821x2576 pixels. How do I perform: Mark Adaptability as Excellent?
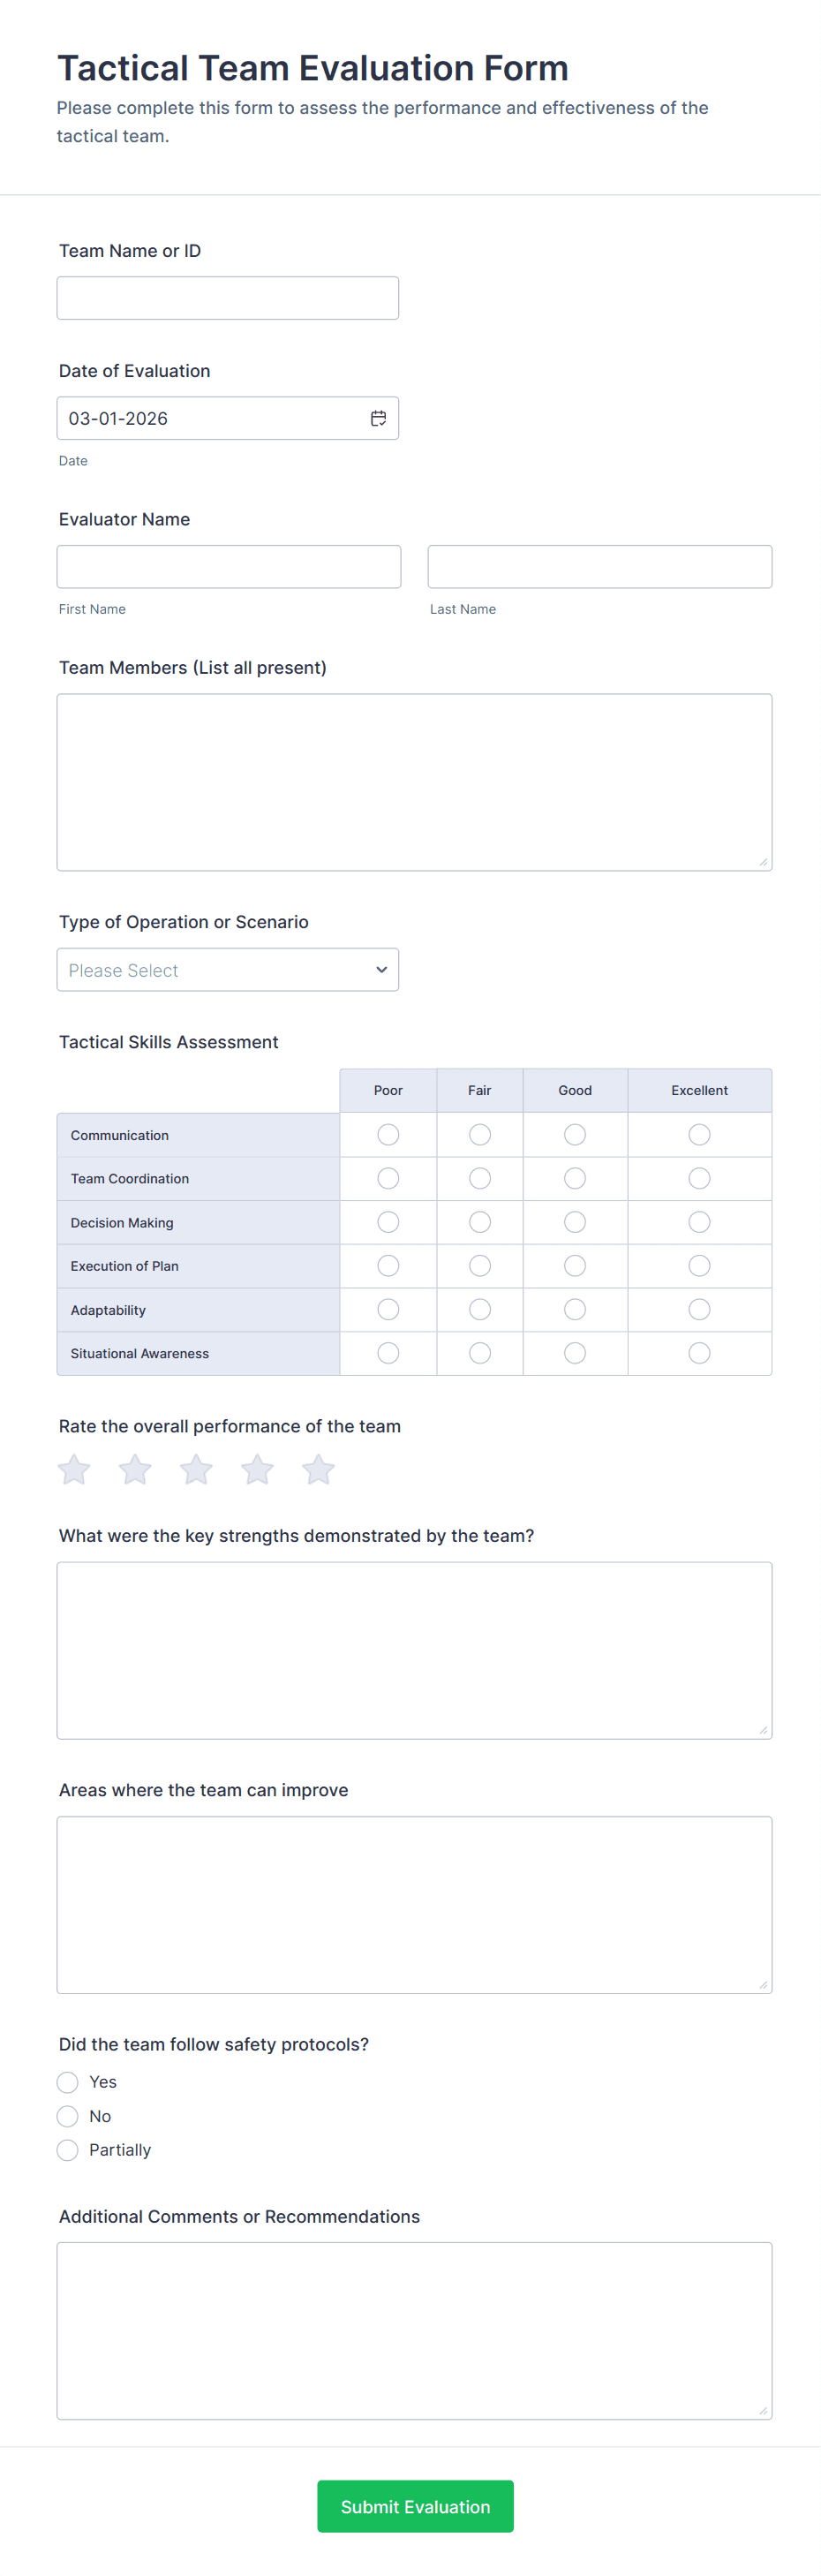coord(699,1309)
